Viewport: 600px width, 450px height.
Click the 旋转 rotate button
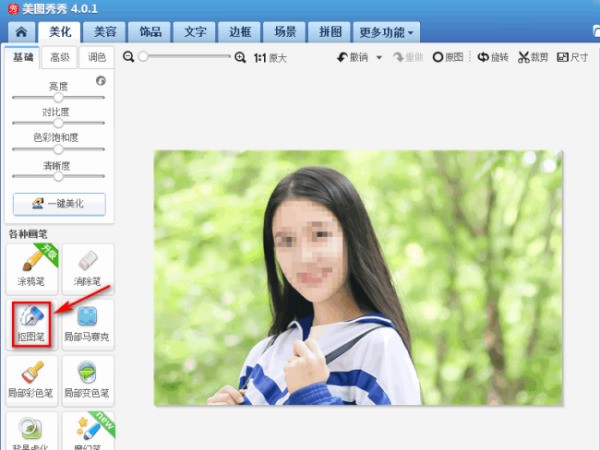click(492, 58)
